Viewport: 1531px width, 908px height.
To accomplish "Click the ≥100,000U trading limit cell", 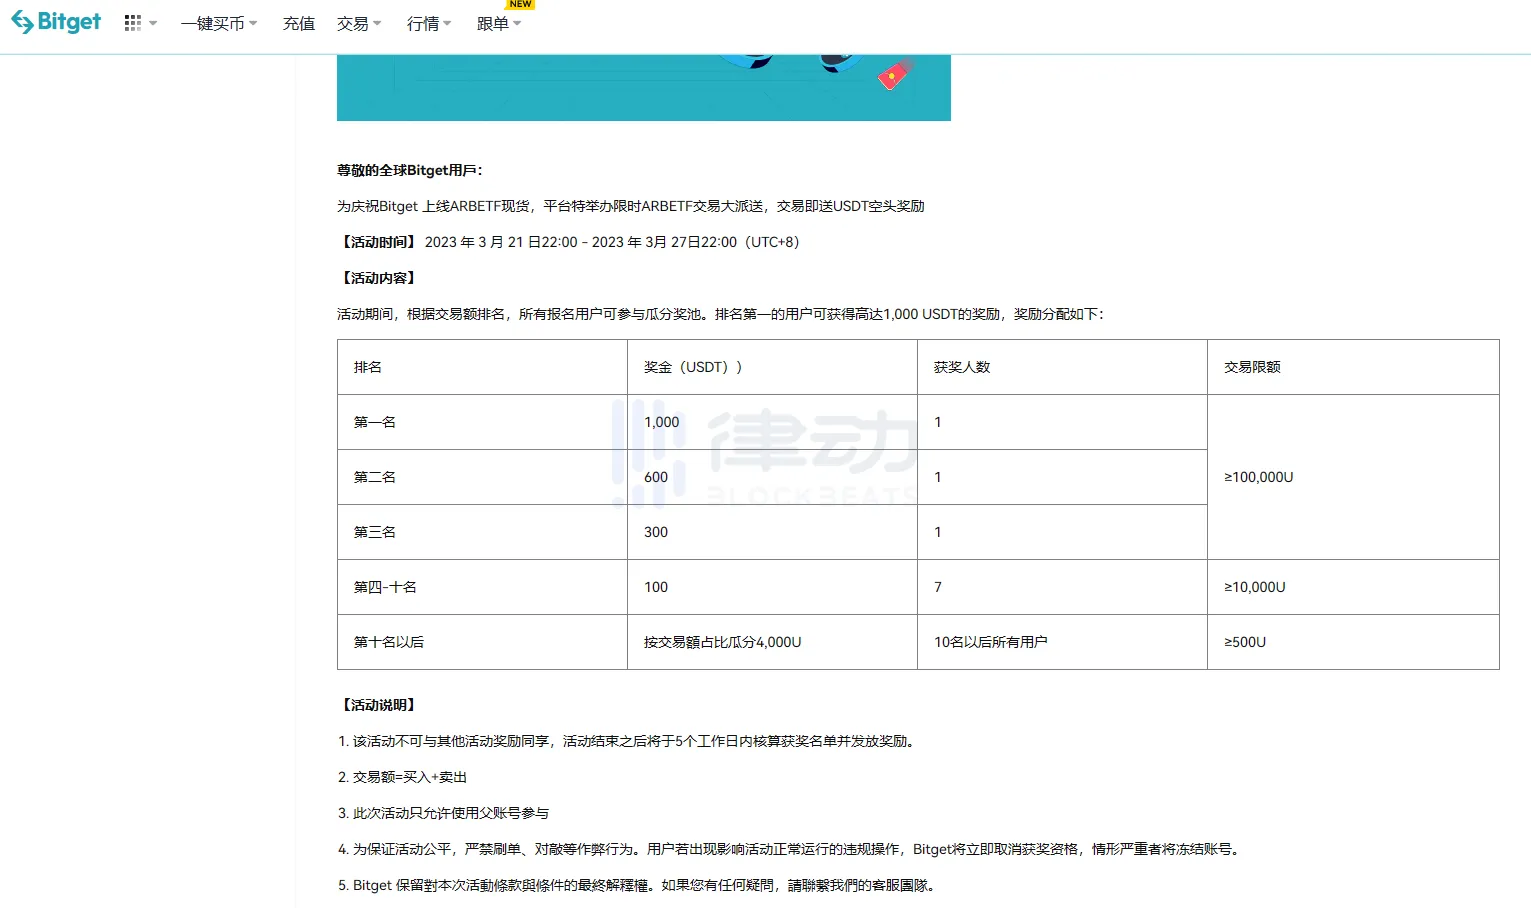I will 1258,477.
